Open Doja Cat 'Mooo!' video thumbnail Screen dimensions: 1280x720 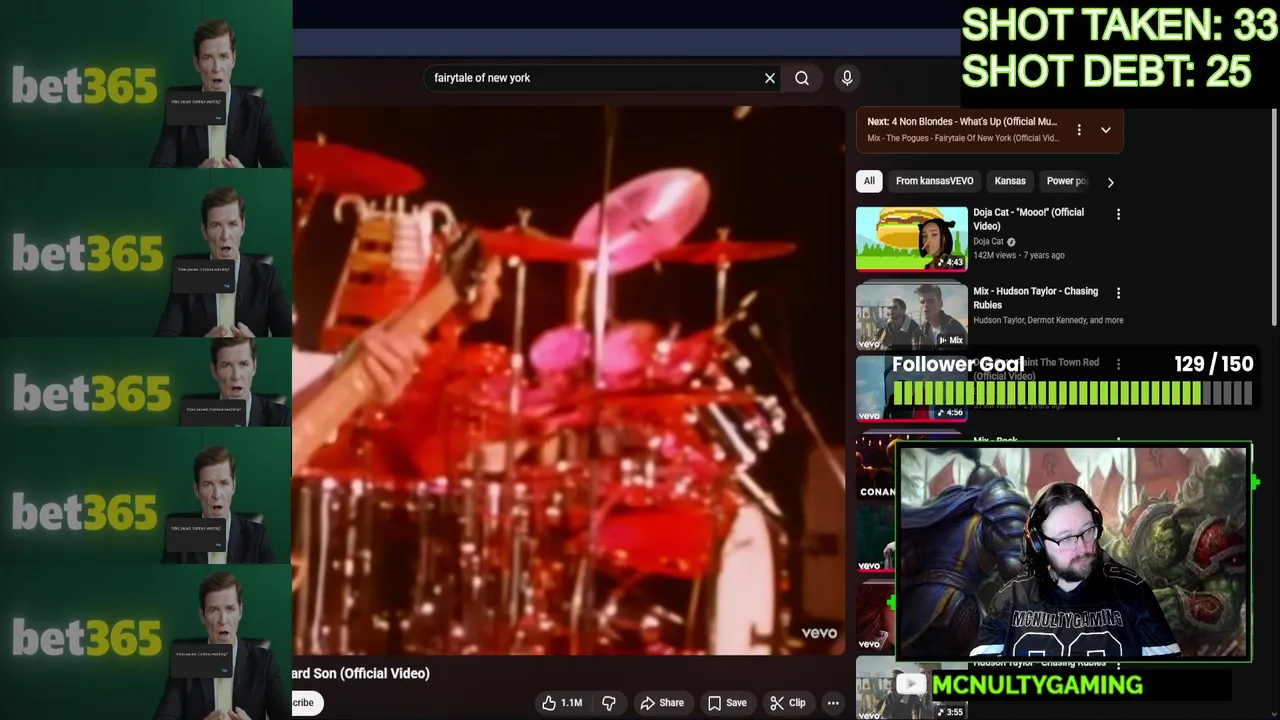point(911,239)
